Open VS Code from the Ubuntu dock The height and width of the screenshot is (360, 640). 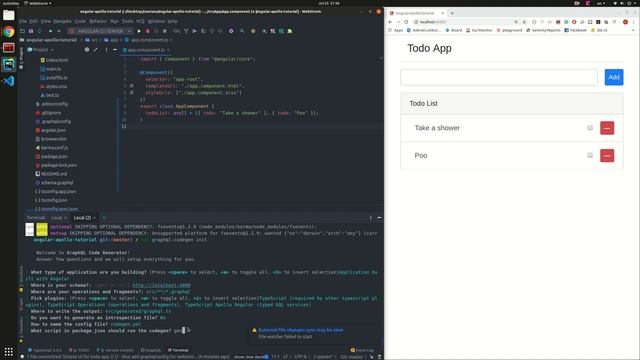(9, 81)
